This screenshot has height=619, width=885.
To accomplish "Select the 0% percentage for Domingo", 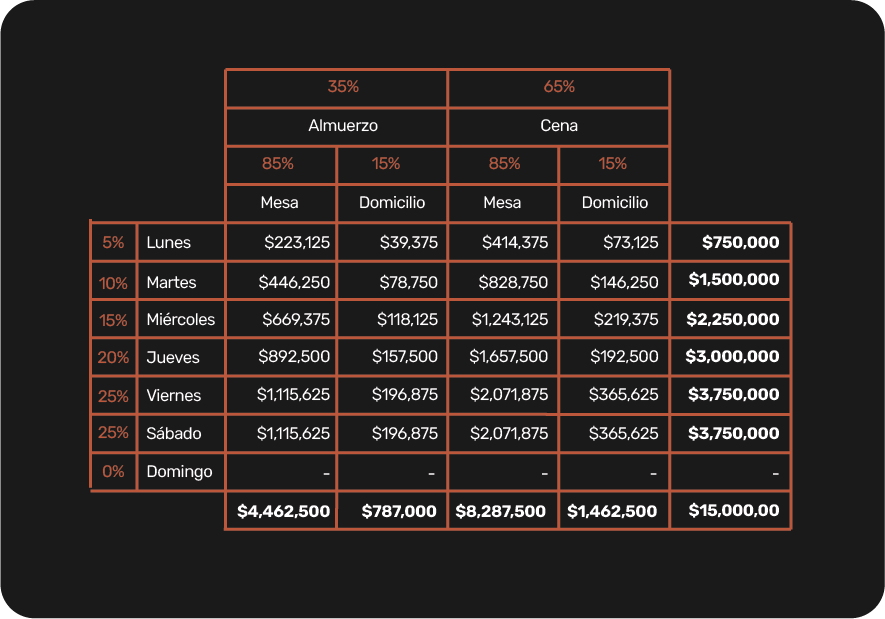I will pos(113,471).
